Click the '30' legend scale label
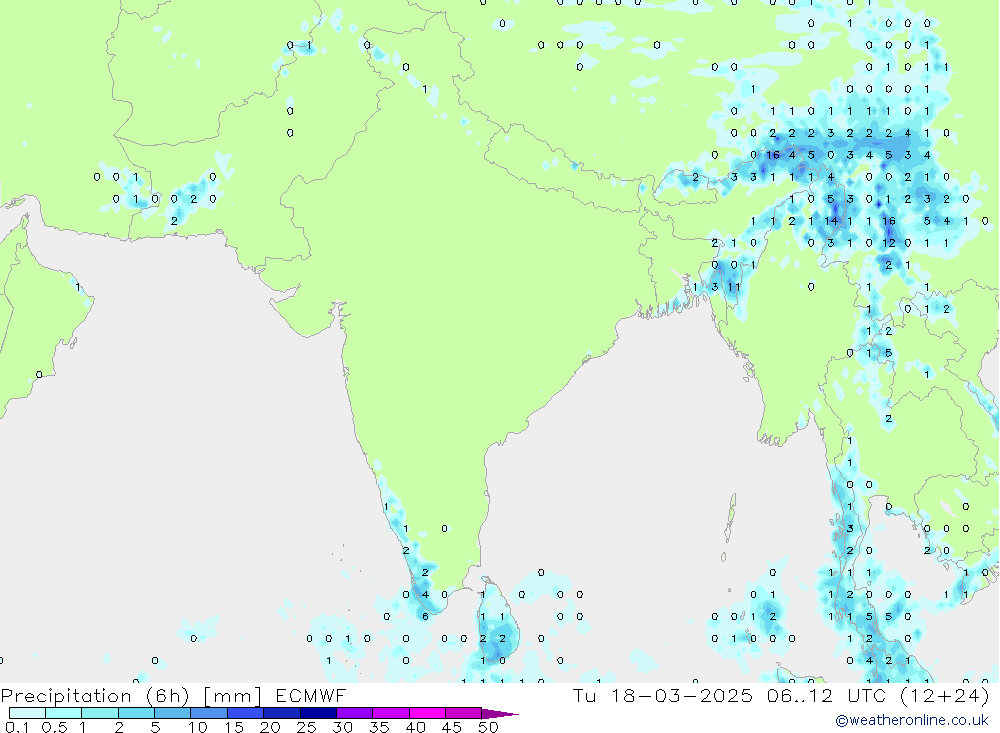The image size is (1000, 733). pyautogui.click(x=342, y=727)
